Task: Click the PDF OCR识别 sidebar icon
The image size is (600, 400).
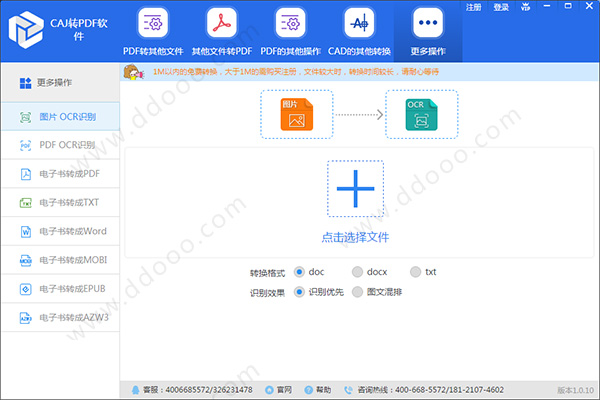Action: point(26,145)
